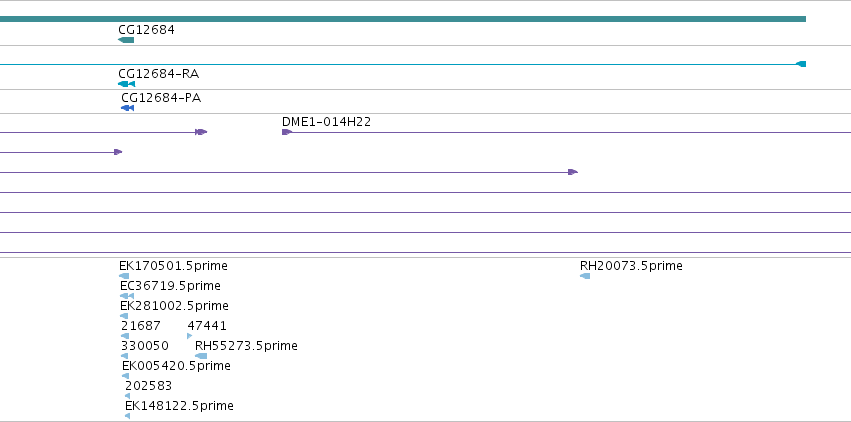This screenshot has height=422, width=851.
Task: Click the 21687 feature arrow
Action: (125, 336)
